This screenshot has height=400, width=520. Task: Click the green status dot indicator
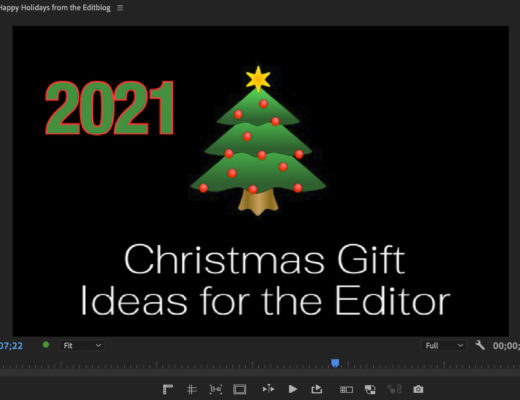[x=46, y=345]
